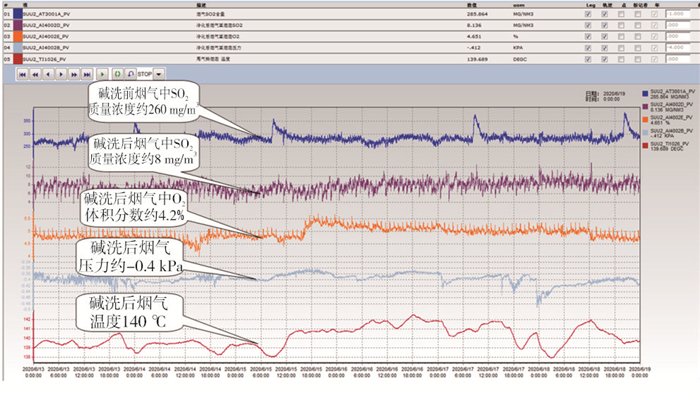Click the % unit cell in row 03
Image resolution: width=700 pixels, height=393 pixels.
point(516,37)
